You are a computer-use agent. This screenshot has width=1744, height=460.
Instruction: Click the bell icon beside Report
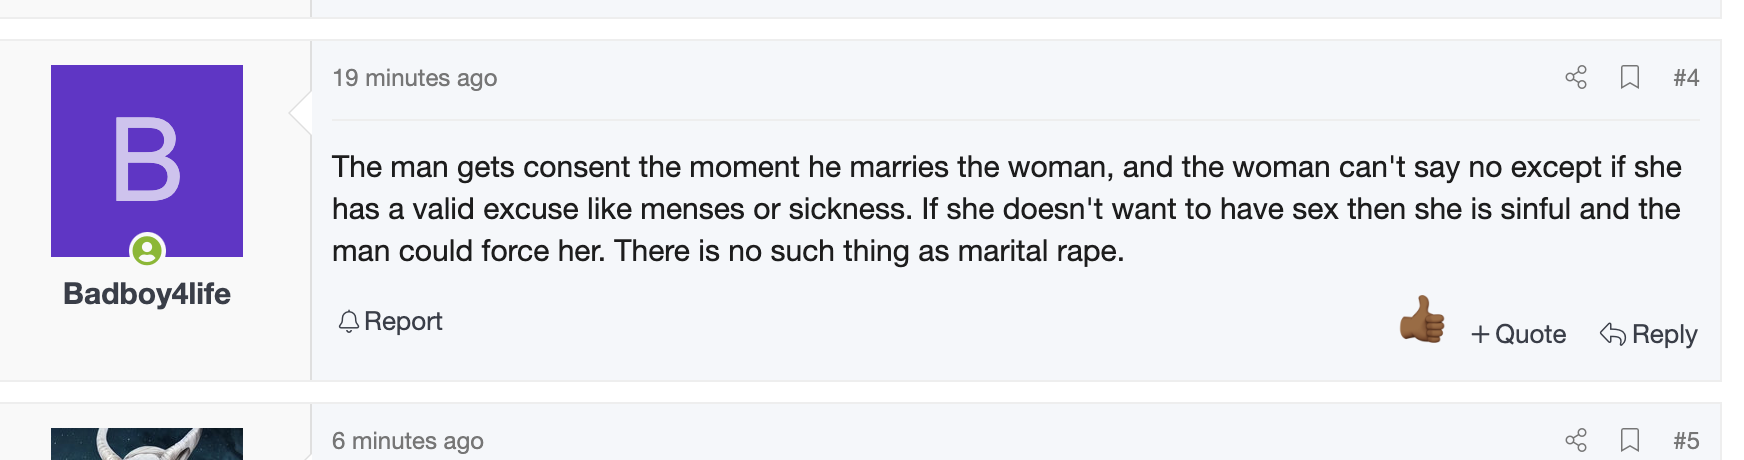tap(348, 322)
